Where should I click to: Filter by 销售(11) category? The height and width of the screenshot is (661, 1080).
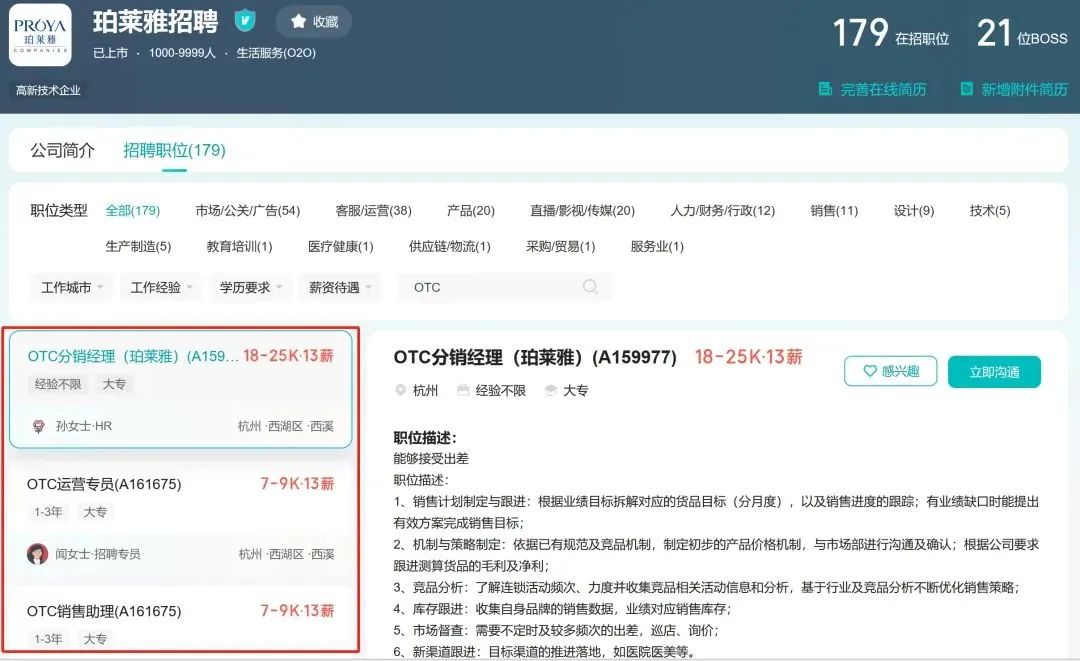click(834, 211)
